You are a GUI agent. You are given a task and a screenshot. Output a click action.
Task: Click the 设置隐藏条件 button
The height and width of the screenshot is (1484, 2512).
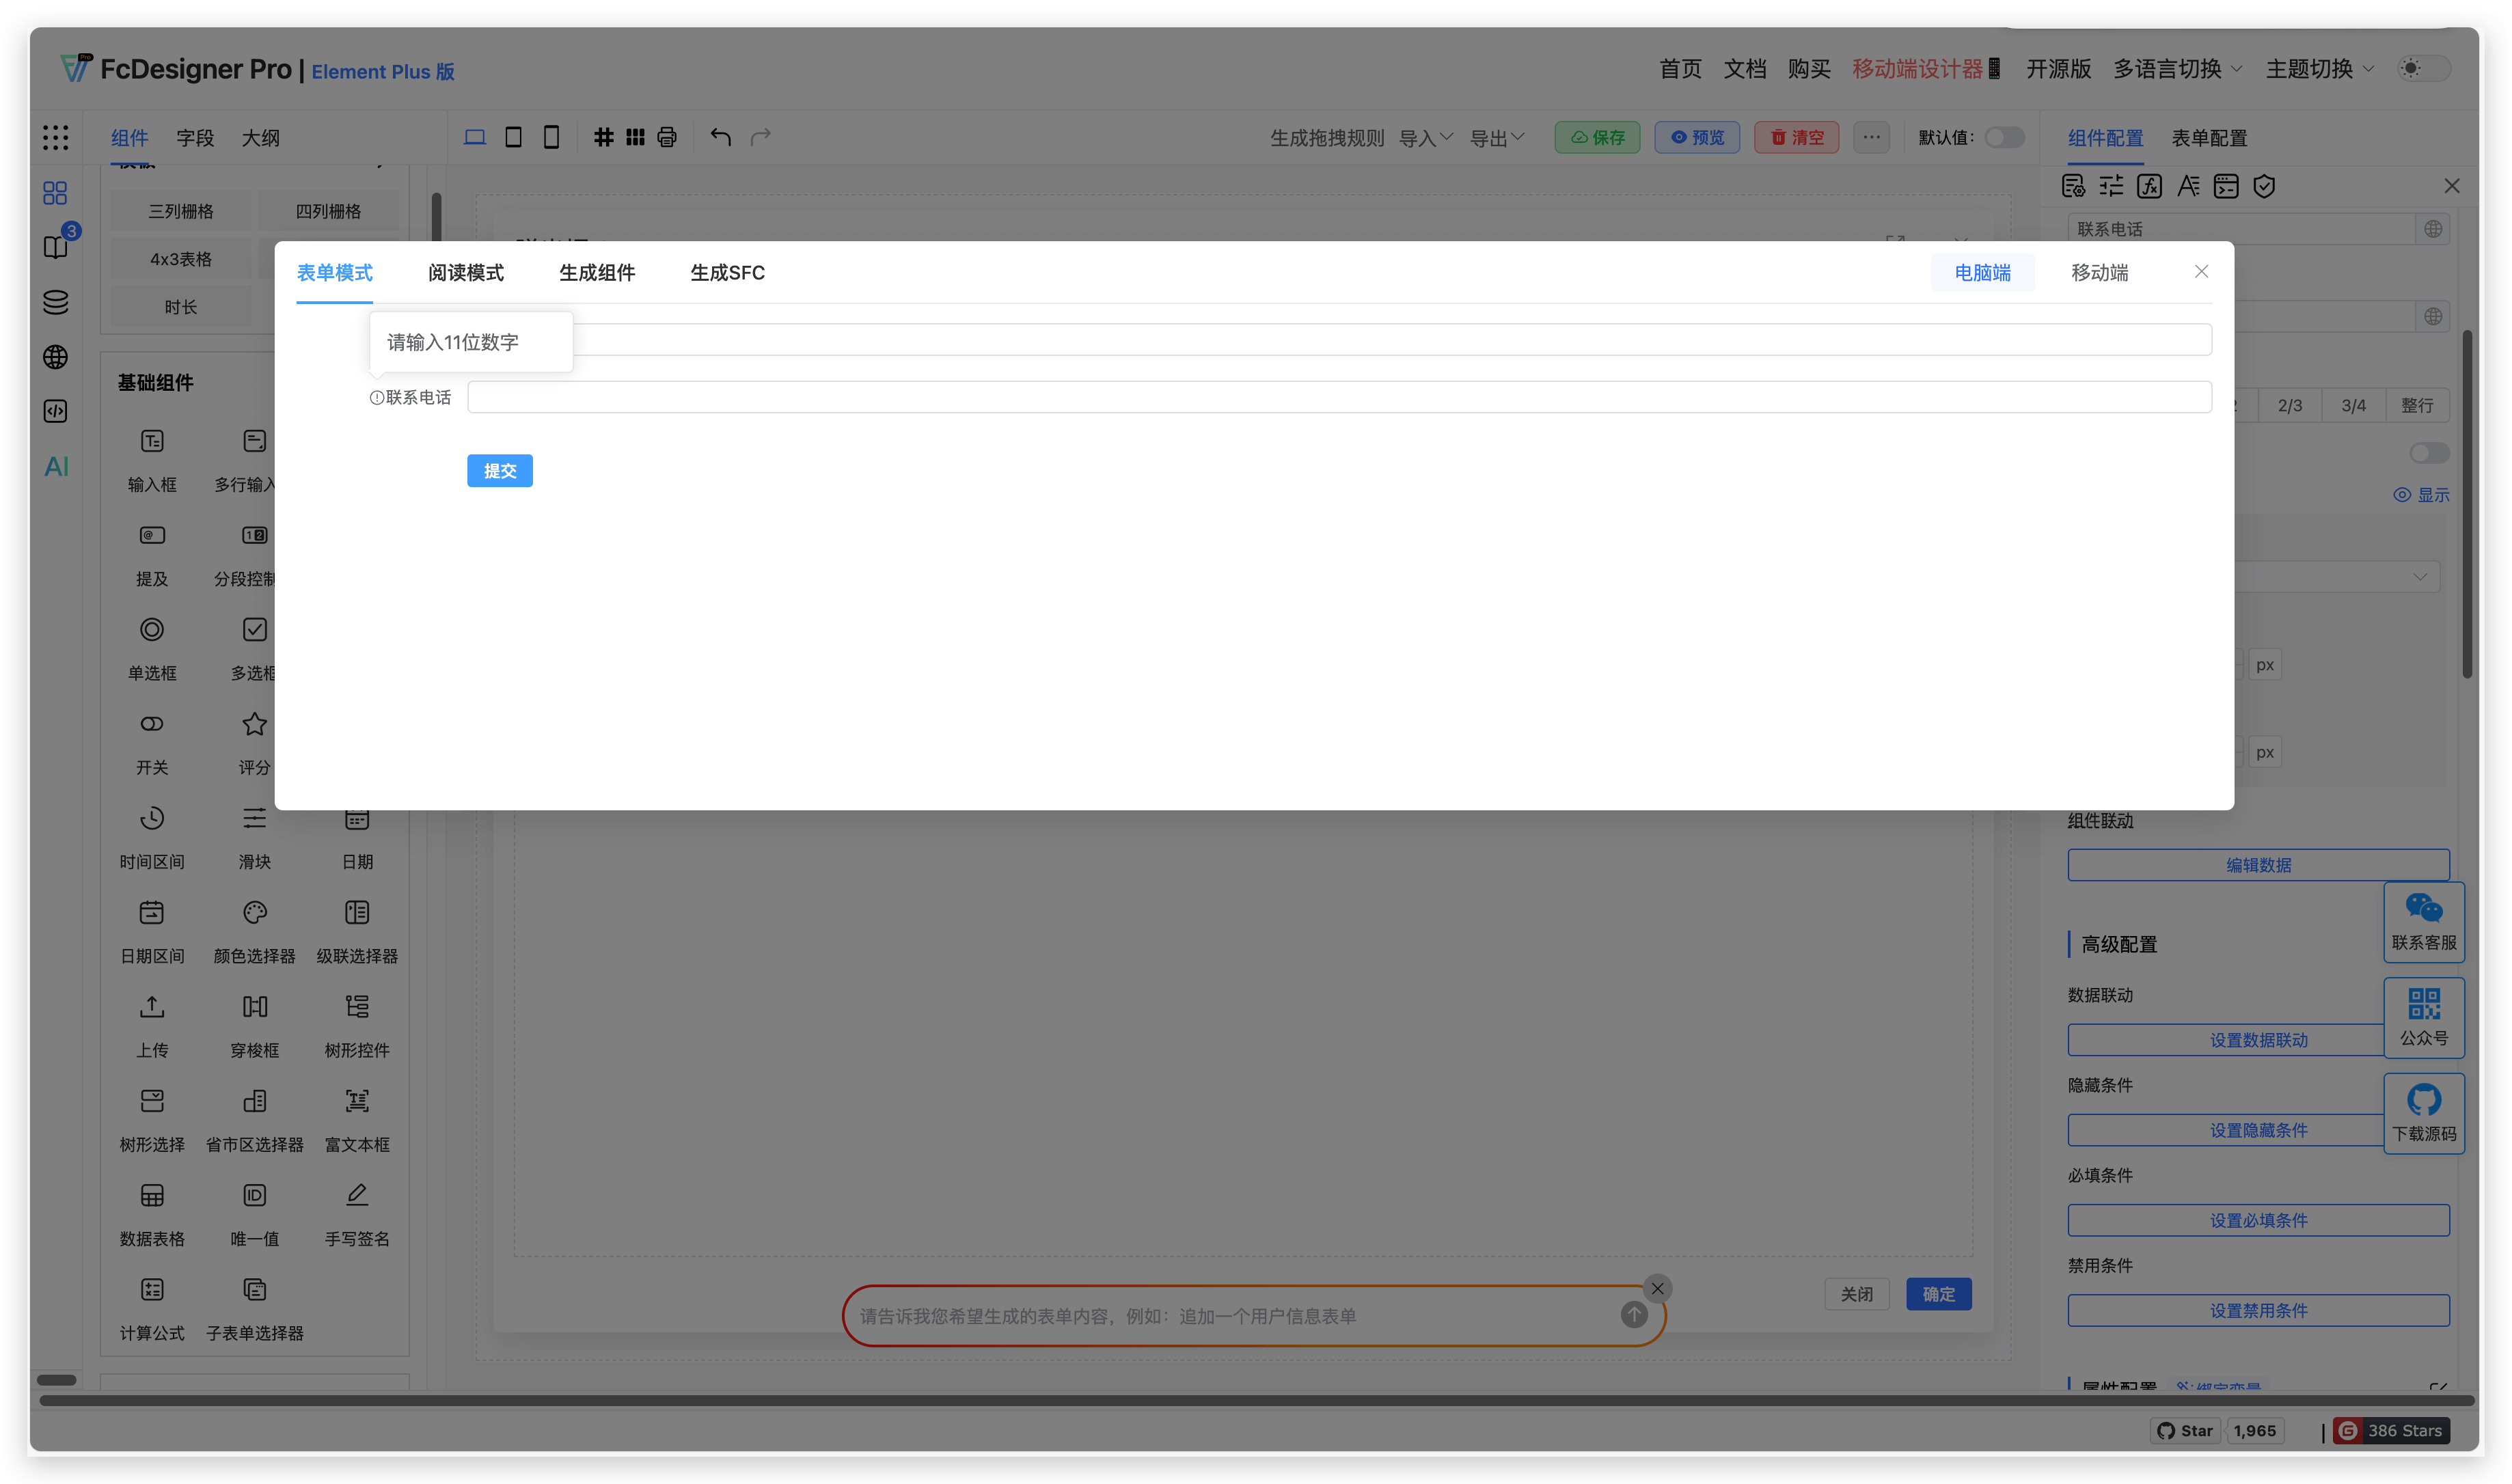click(x=2258, y=1130)
